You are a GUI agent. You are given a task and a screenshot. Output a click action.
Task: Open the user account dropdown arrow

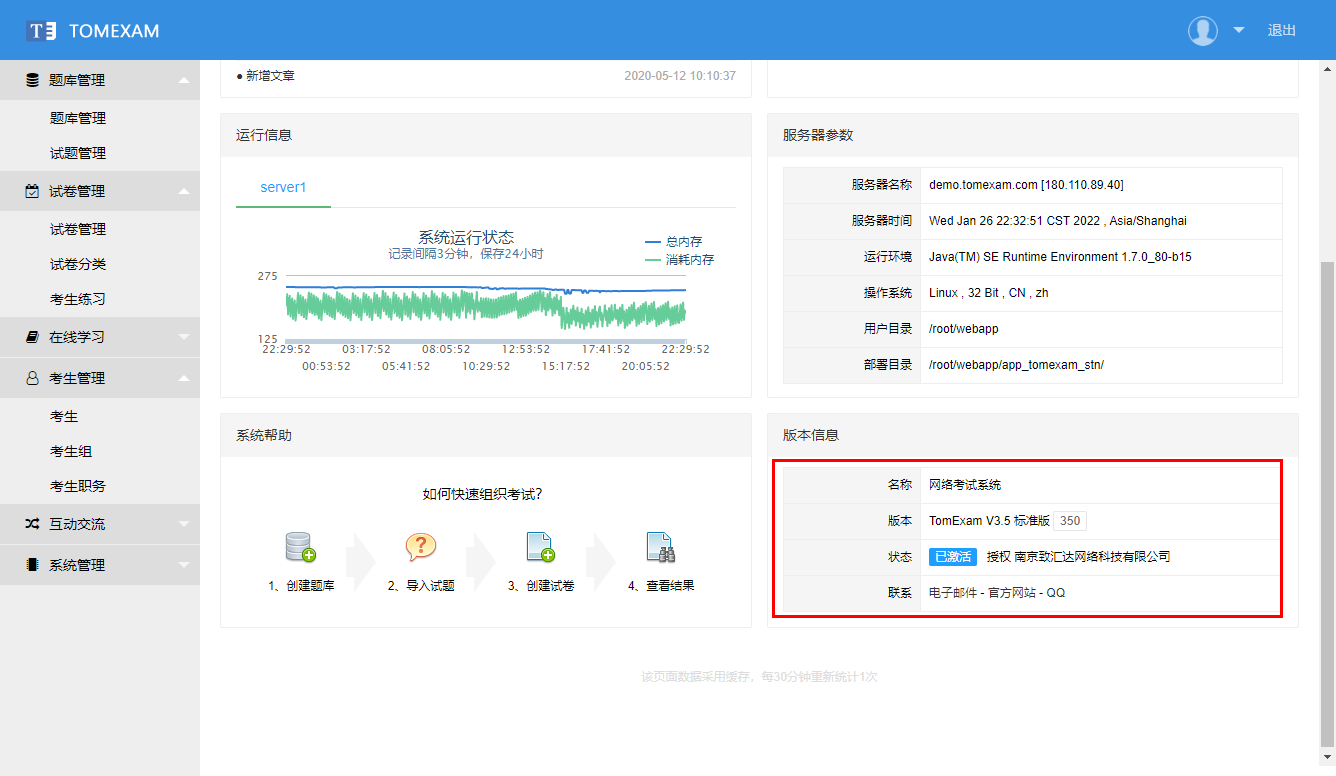tap(1239, 30)
